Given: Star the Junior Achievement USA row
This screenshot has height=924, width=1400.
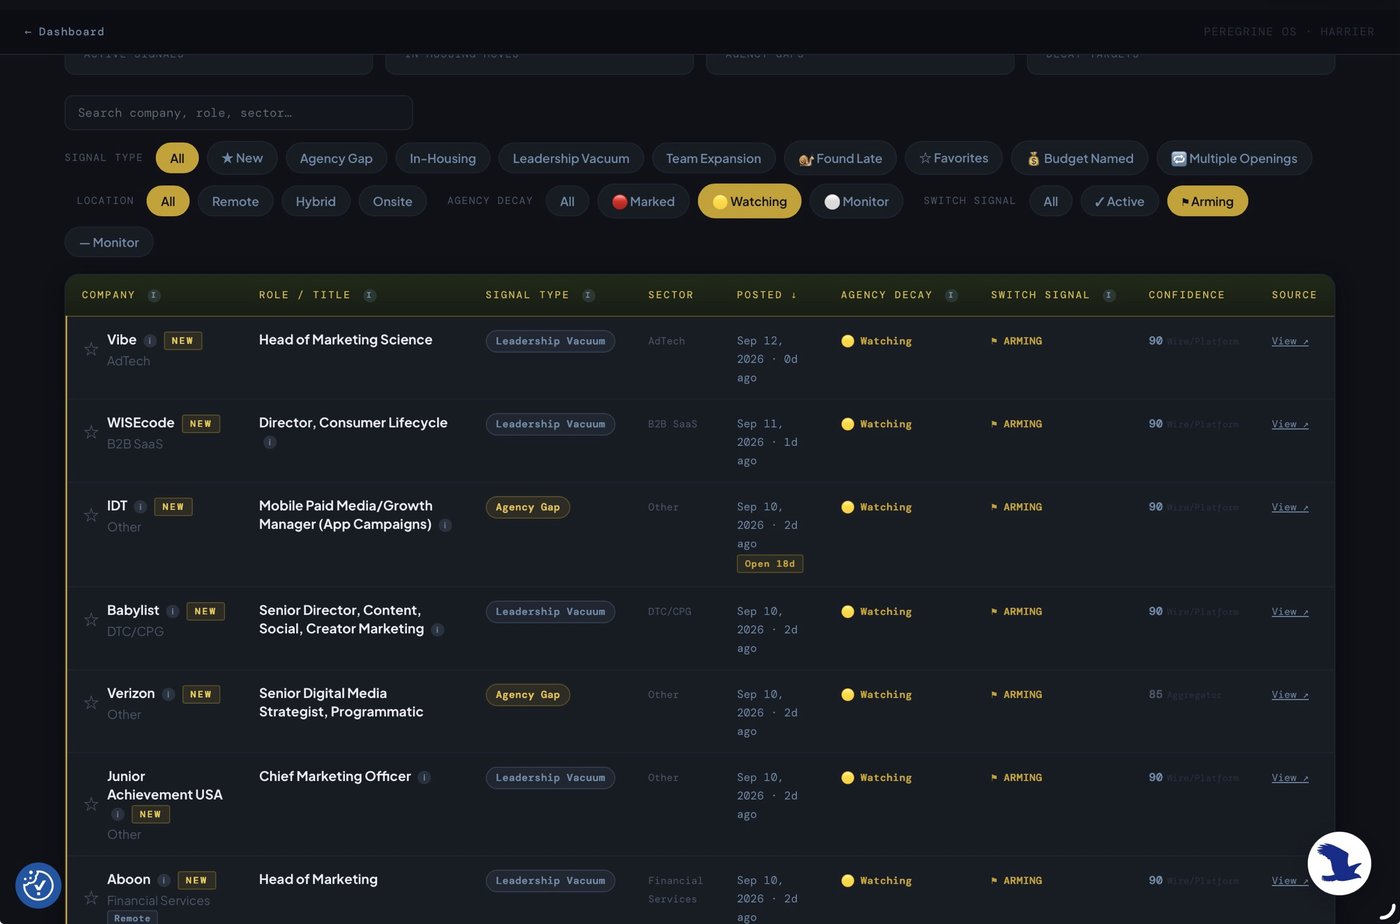Looking at the screenshot, I should point(91,804).
